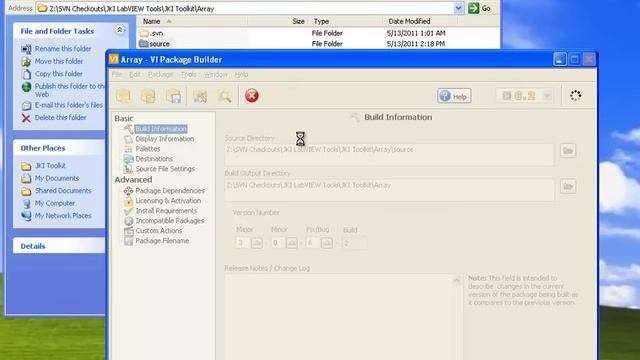Open the Tools menu in Package Builder
The height and width of the screenshot is (360, 640).
click(189, 74)
